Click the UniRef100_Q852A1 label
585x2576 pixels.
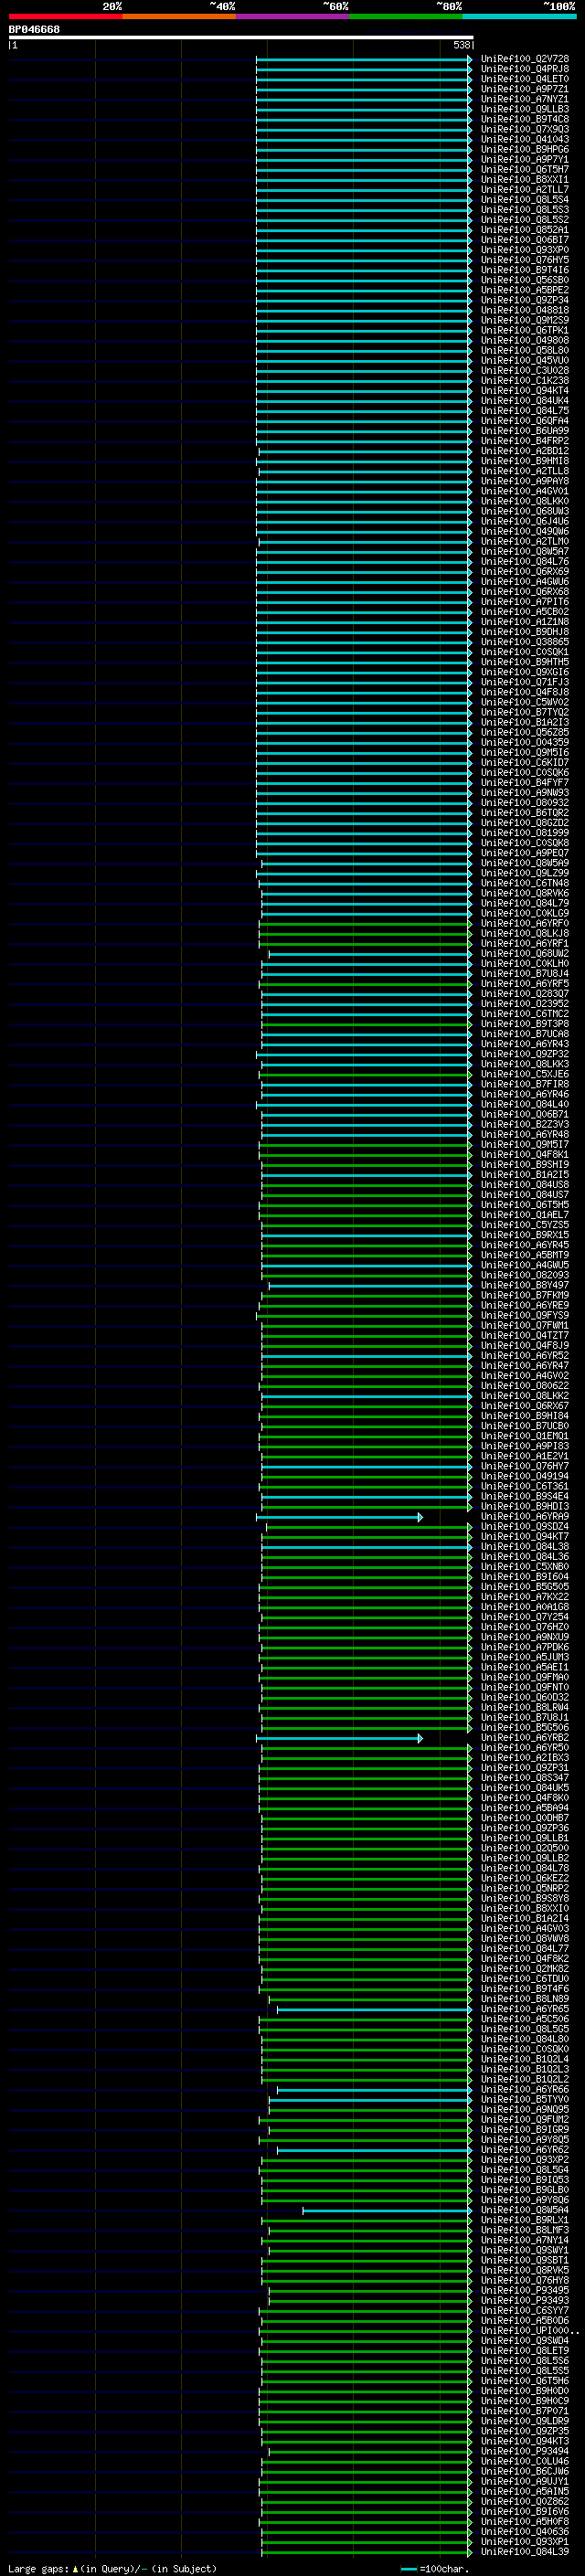[x=524, y=230]
